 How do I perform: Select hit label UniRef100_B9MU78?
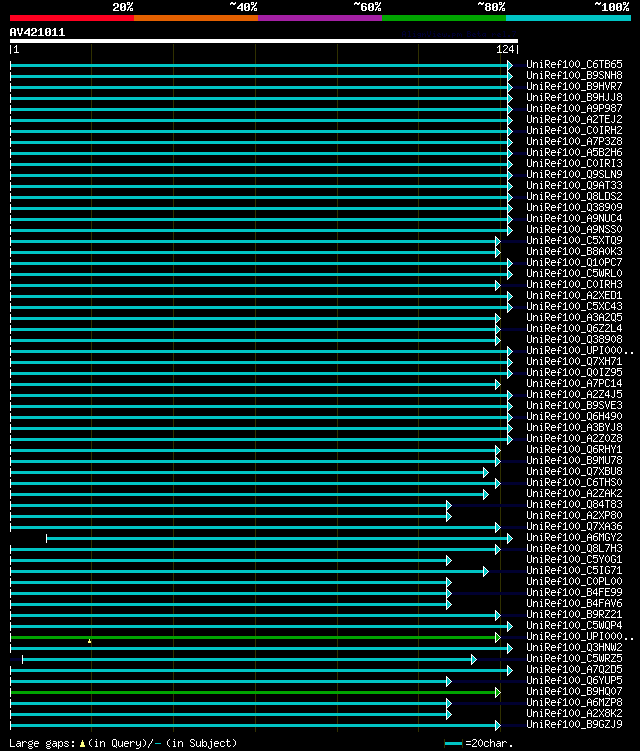[574, 461]
